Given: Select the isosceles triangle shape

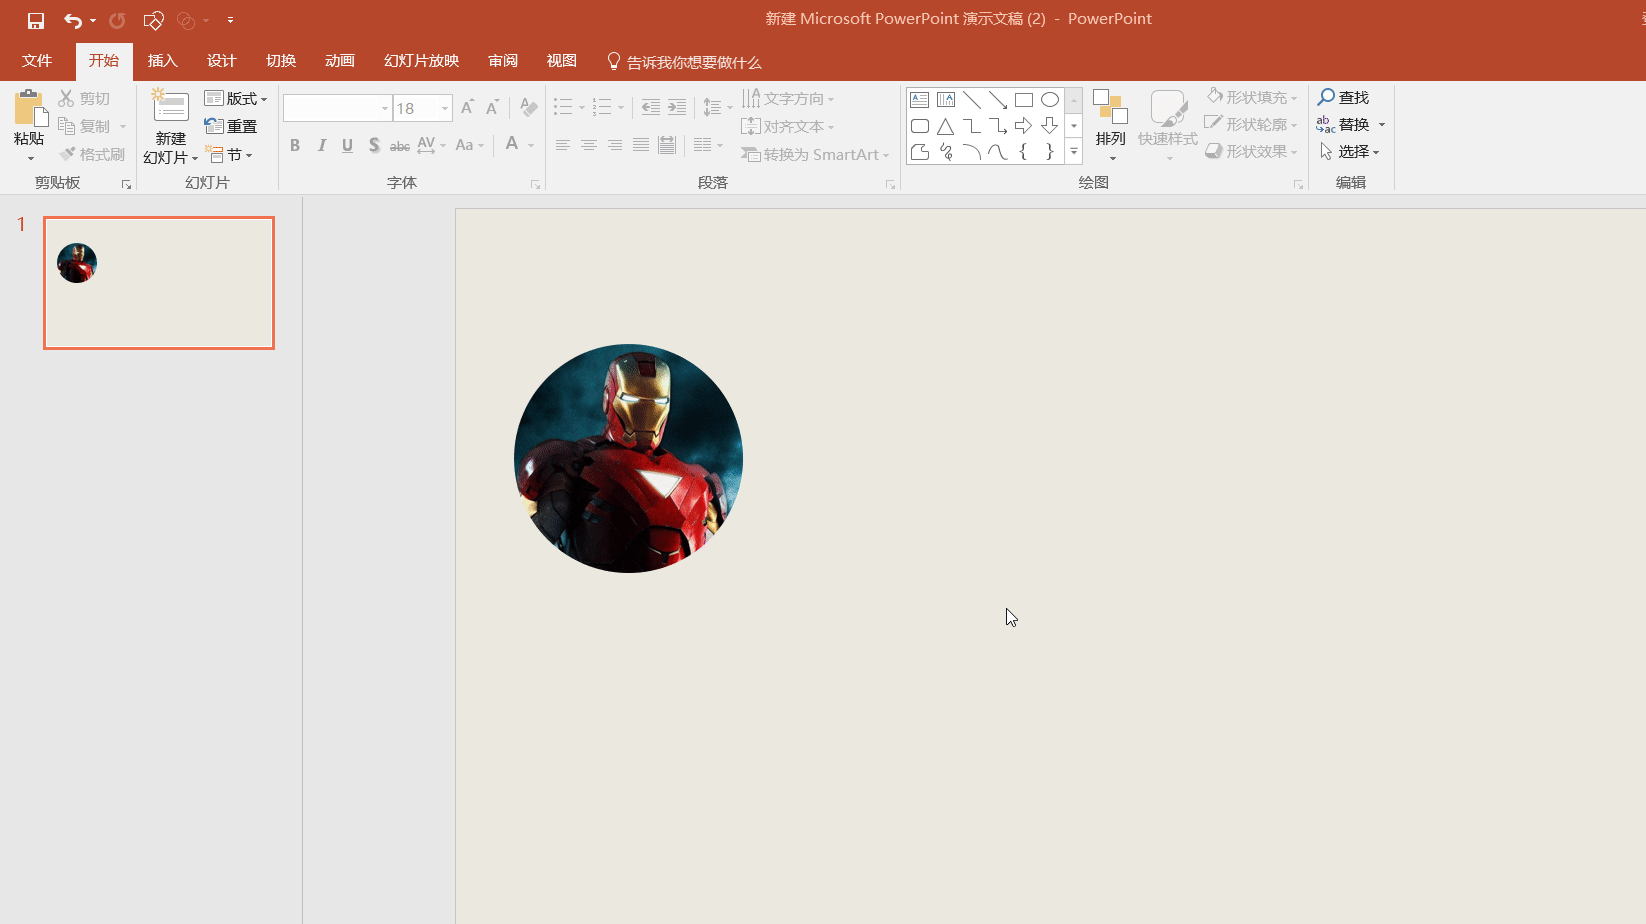Looking at the screenshot, I should [x=946, y=126].
